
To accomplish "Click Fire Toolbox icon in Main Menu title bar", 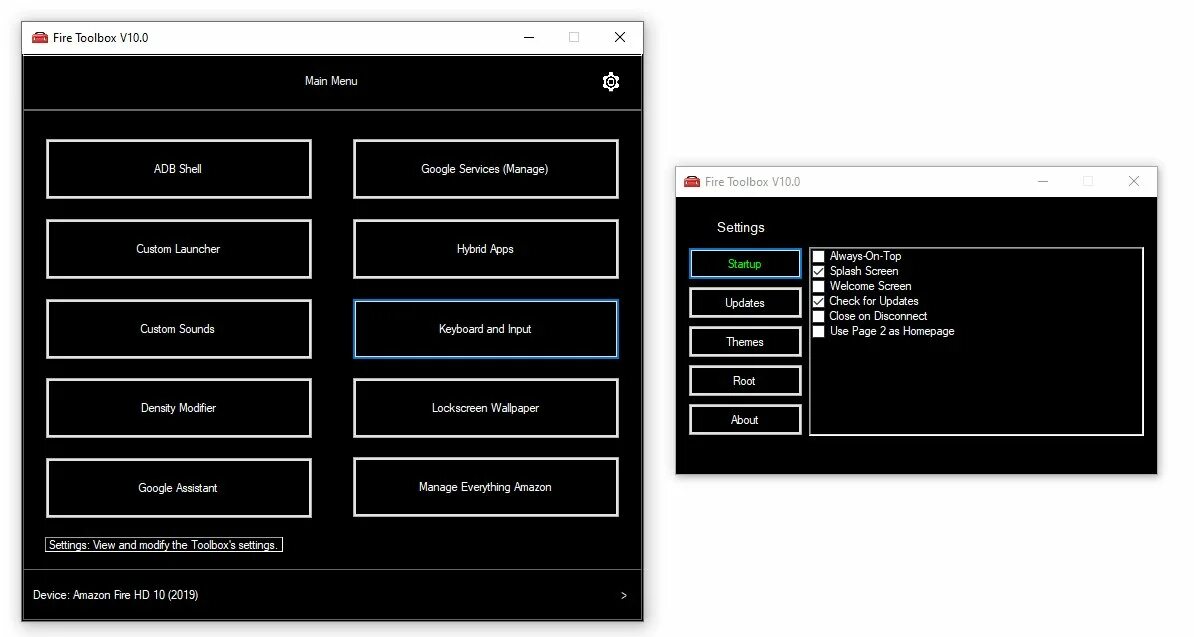I will point(40,37).
